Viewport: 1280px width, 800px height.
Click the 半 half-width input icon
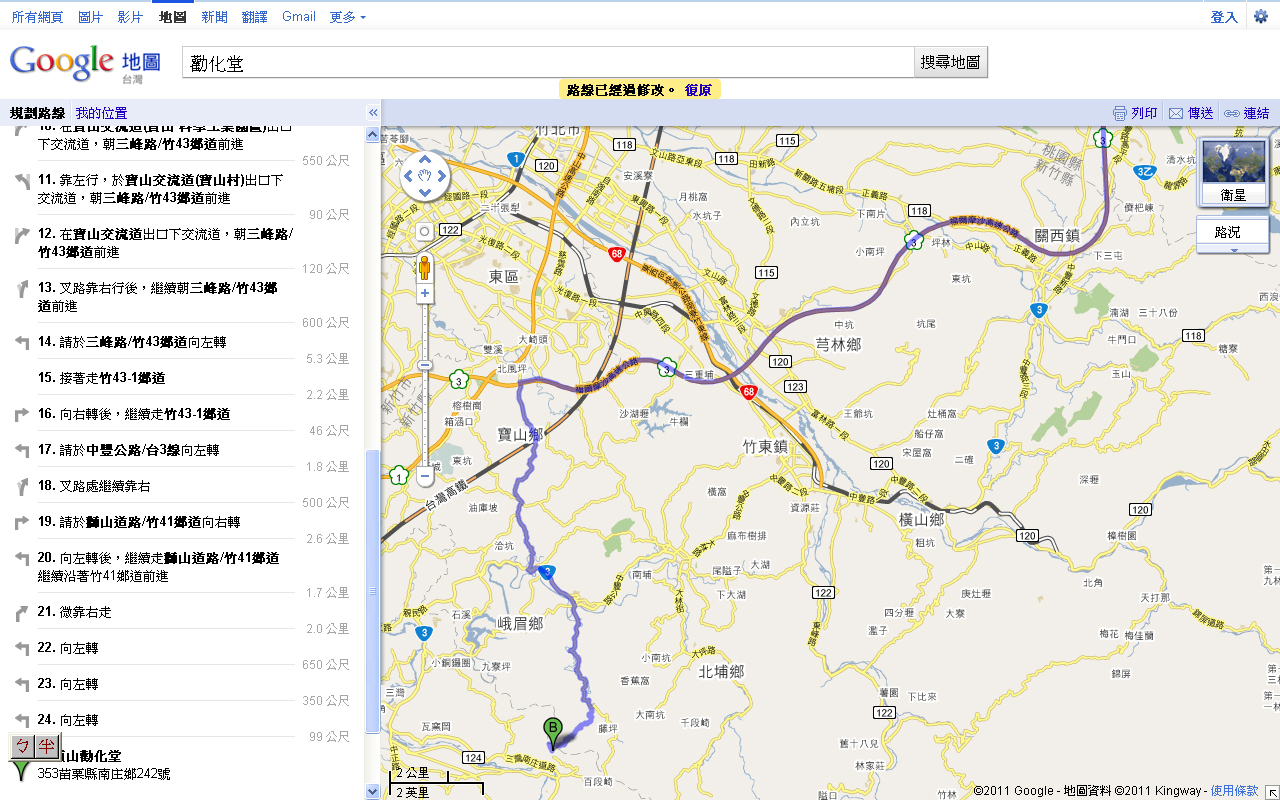[x=47, y=746]
